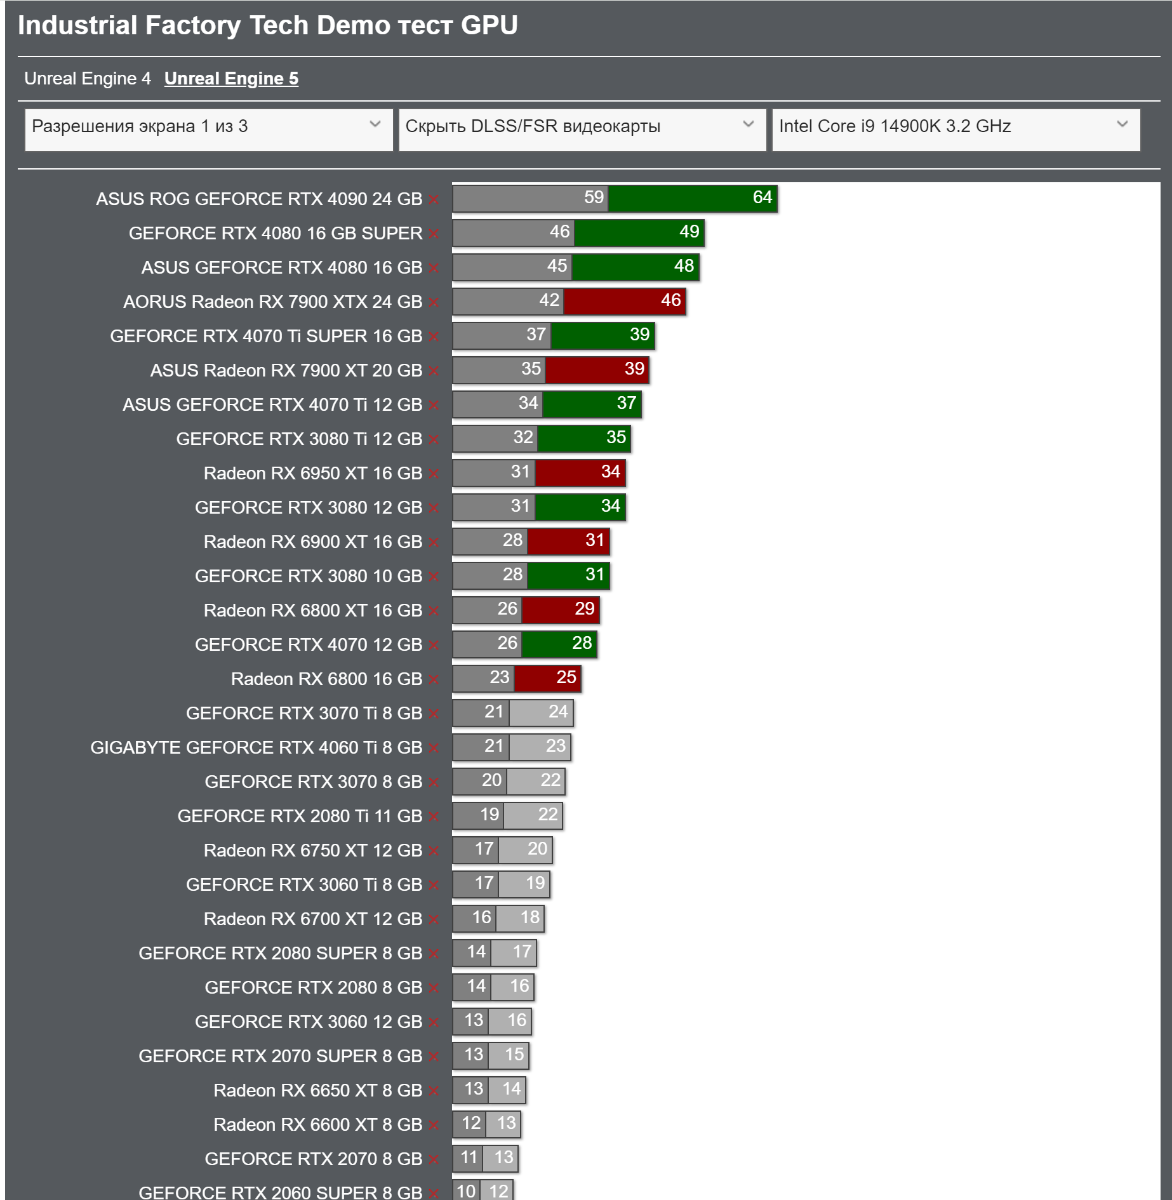Remove RTX 2080 Ti 11 GB with its red x

[435, 818]
